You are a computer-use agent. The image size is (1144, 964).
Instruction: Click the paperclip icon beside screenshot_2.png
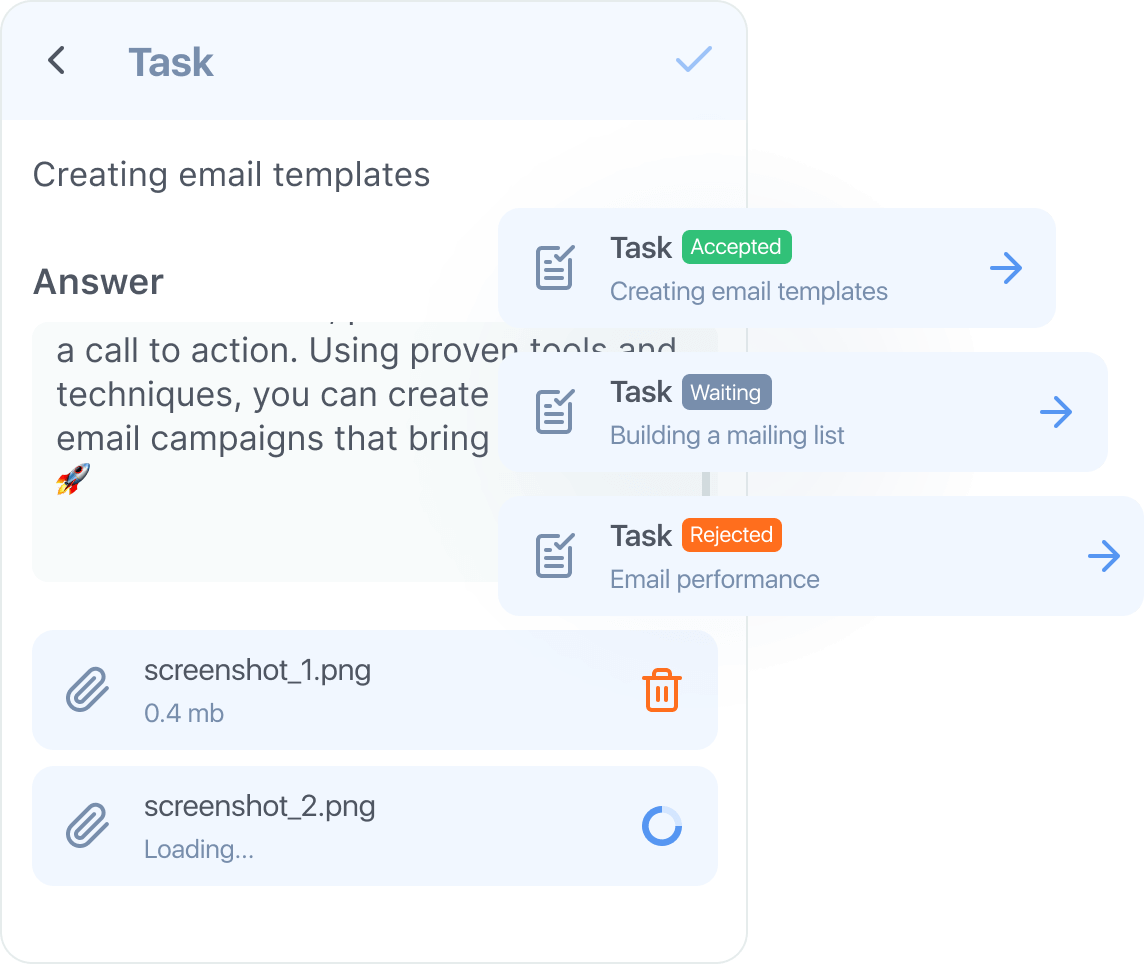click(x=87, y=827)
